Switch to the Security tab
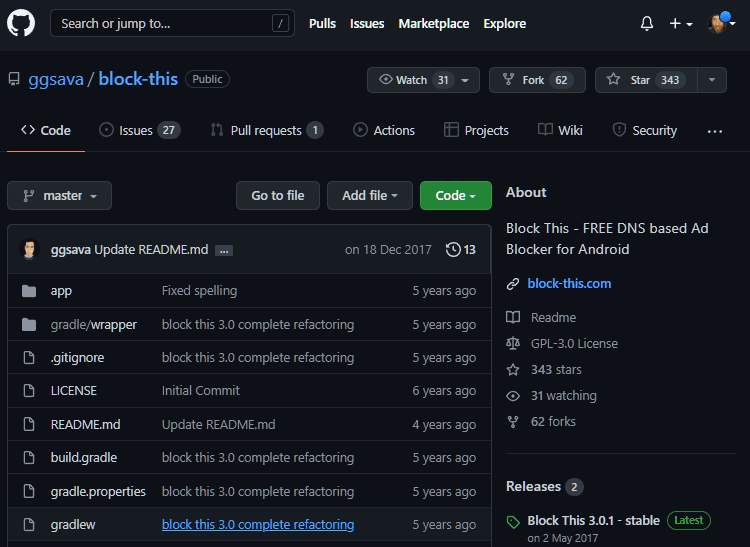 pyautogui.click(x=645, y=130)
